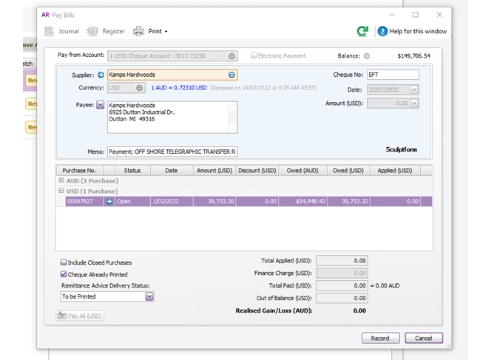Image resolution: width=480 pixels, height=360 pixels.
Task: Select purchase number 00007927
Action: pyautogui.click(x=84, y=201)
